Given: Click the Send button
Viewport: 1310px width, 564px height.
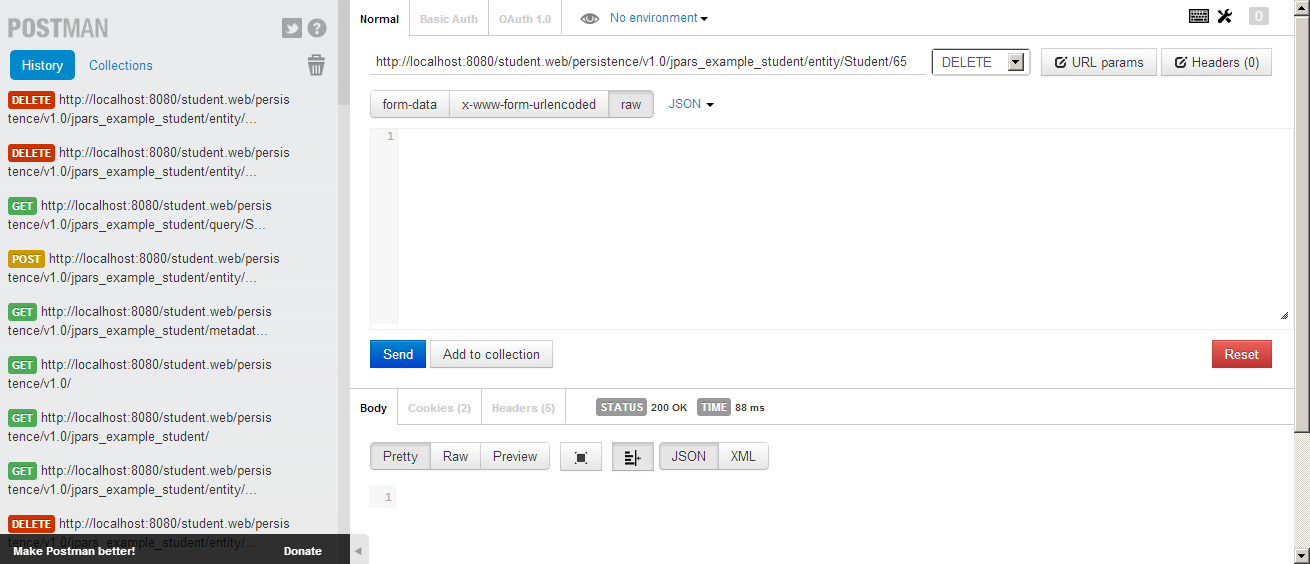Looking at the screenshot, I should point(398,354).
